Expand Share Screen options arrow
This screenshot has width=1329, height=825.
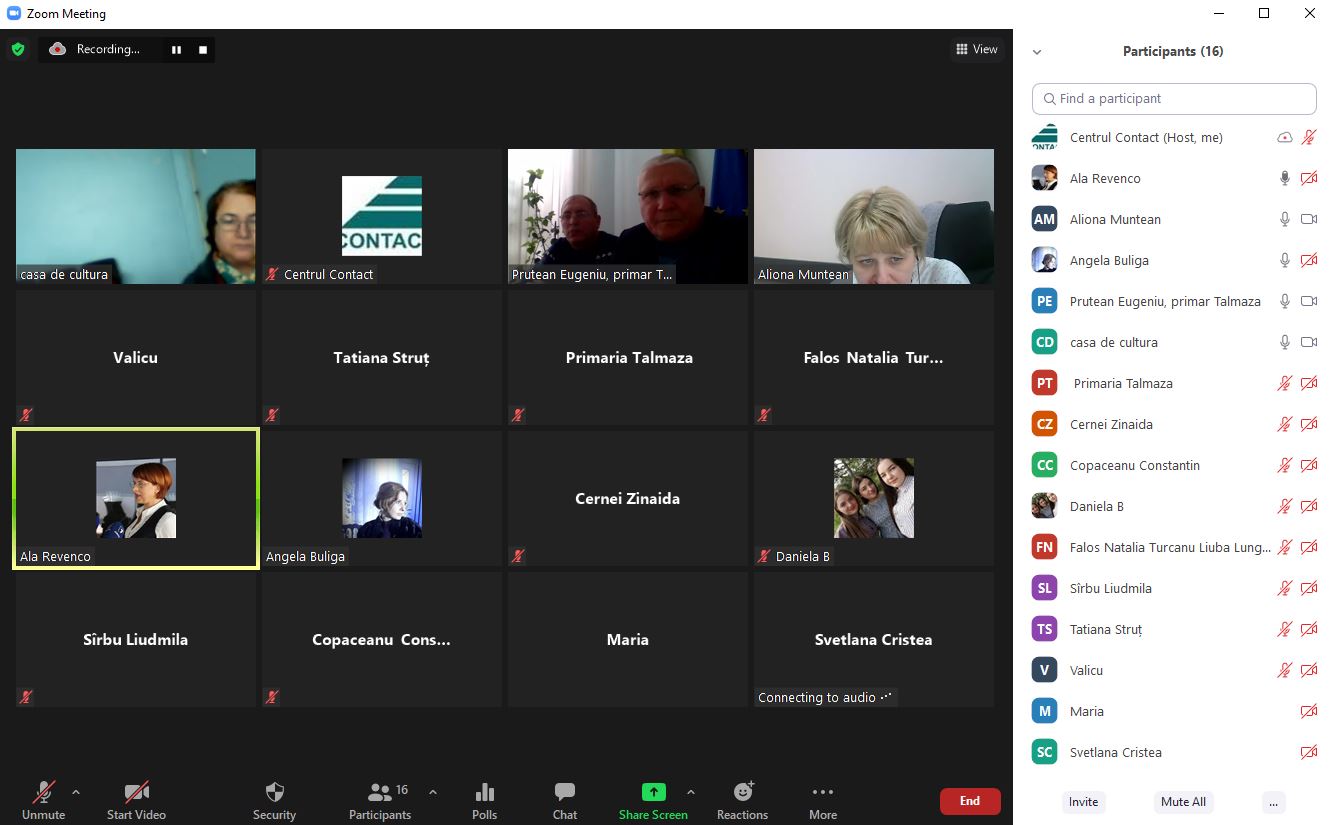tap(691, 792)
